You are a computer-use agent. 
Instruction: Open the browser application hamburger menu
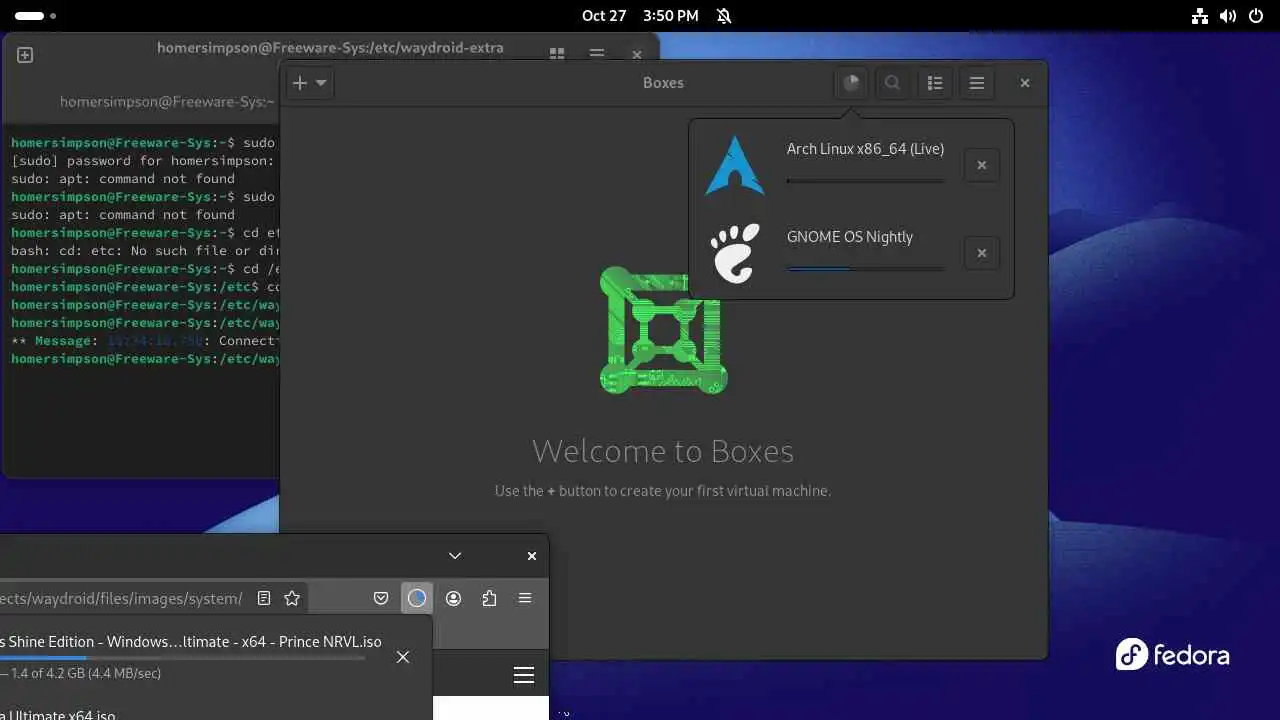[x=525, y=598]
